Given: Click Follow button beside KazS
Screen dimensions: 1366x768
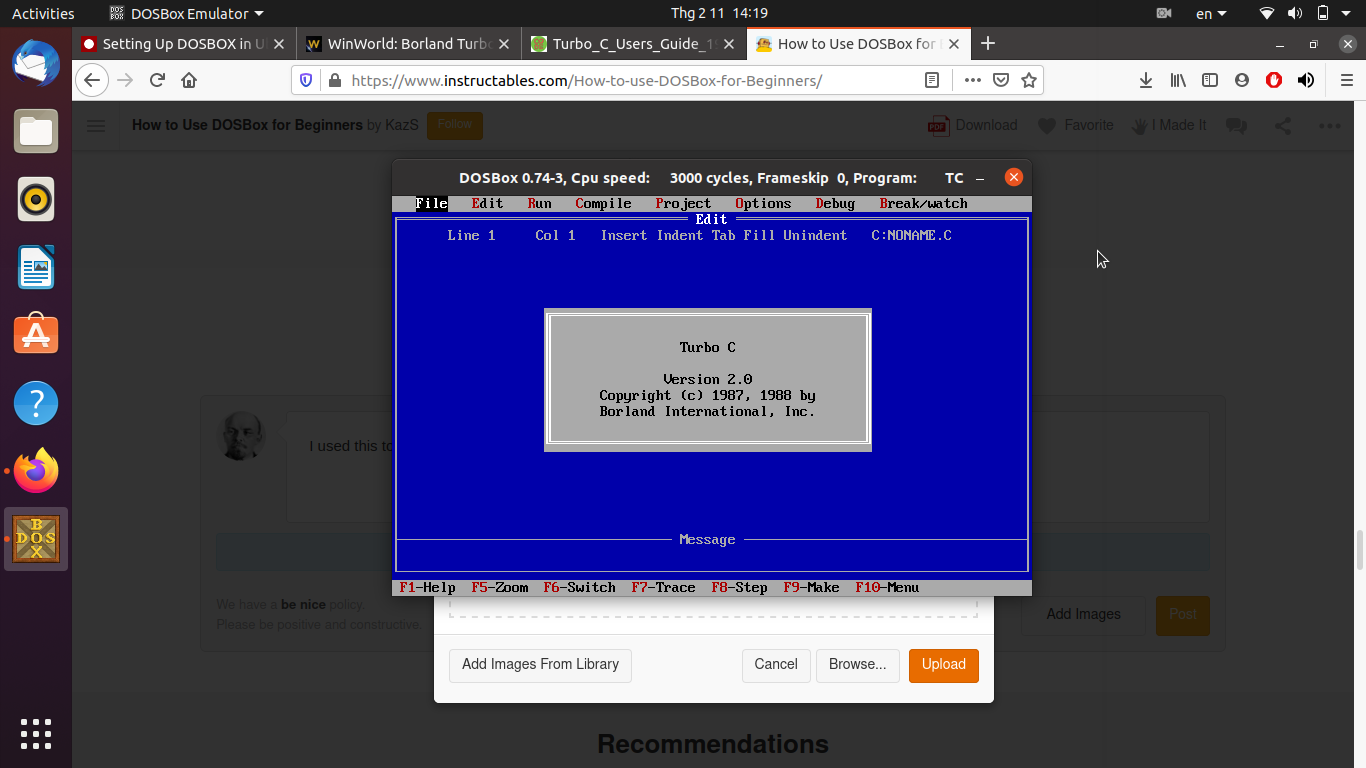Looking at the screenshot, I should [455, 125].
